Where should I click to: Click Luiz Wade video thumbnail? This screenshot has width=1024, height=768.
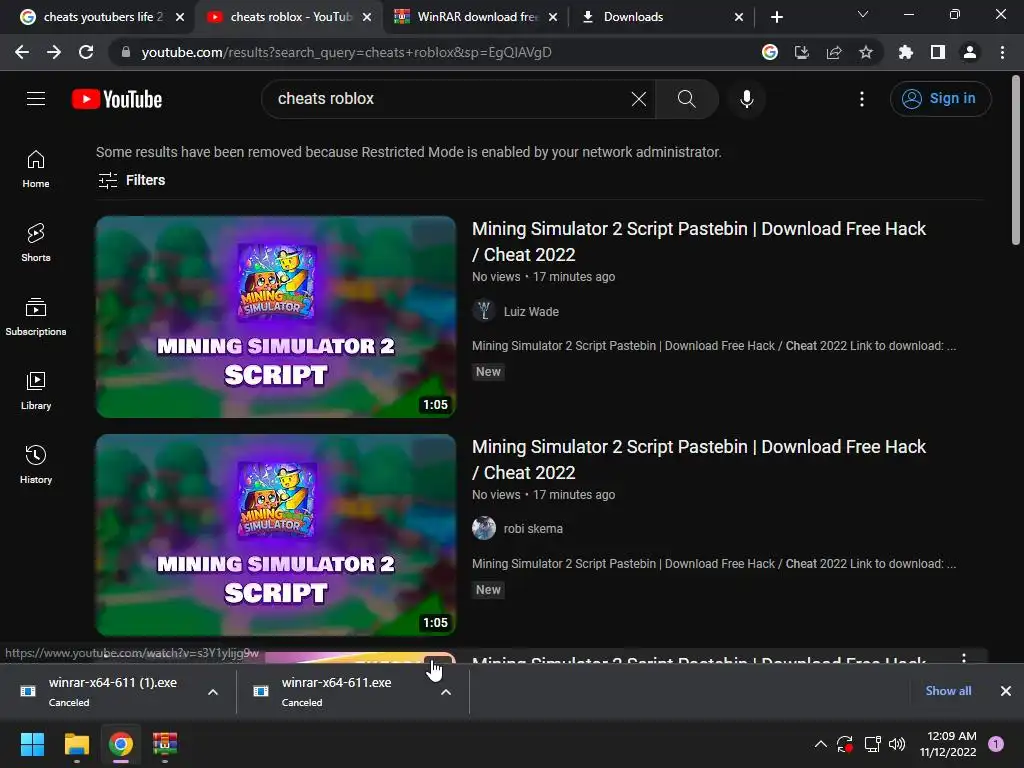pos(276,317)
